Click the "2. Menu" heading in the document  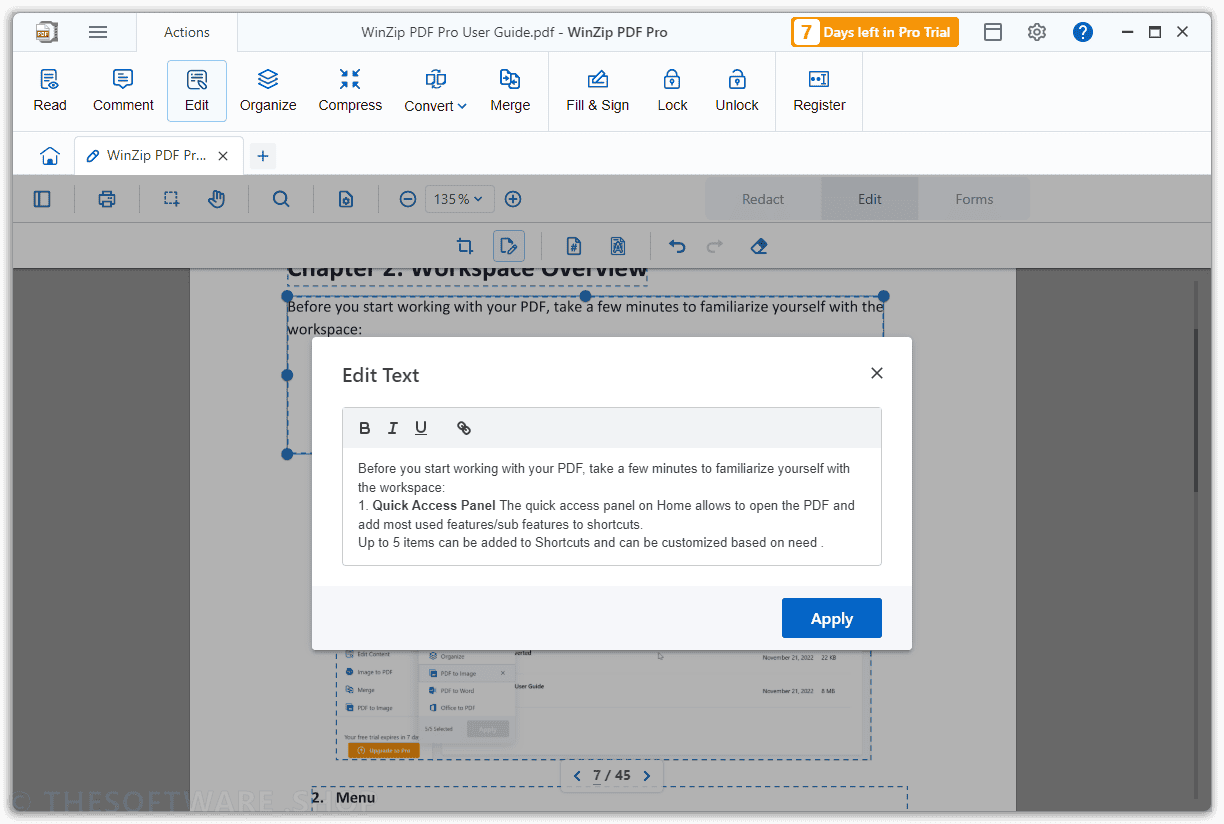(343, 798)
